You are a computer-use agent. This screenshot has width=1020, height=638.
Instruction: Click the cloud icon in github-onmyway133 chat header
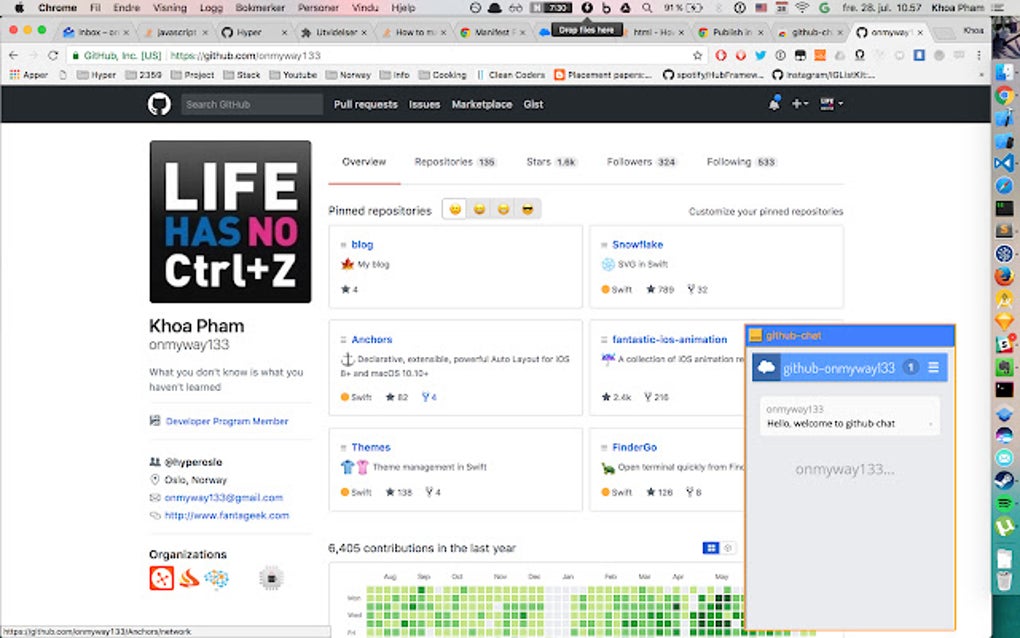tap(764, 367)
